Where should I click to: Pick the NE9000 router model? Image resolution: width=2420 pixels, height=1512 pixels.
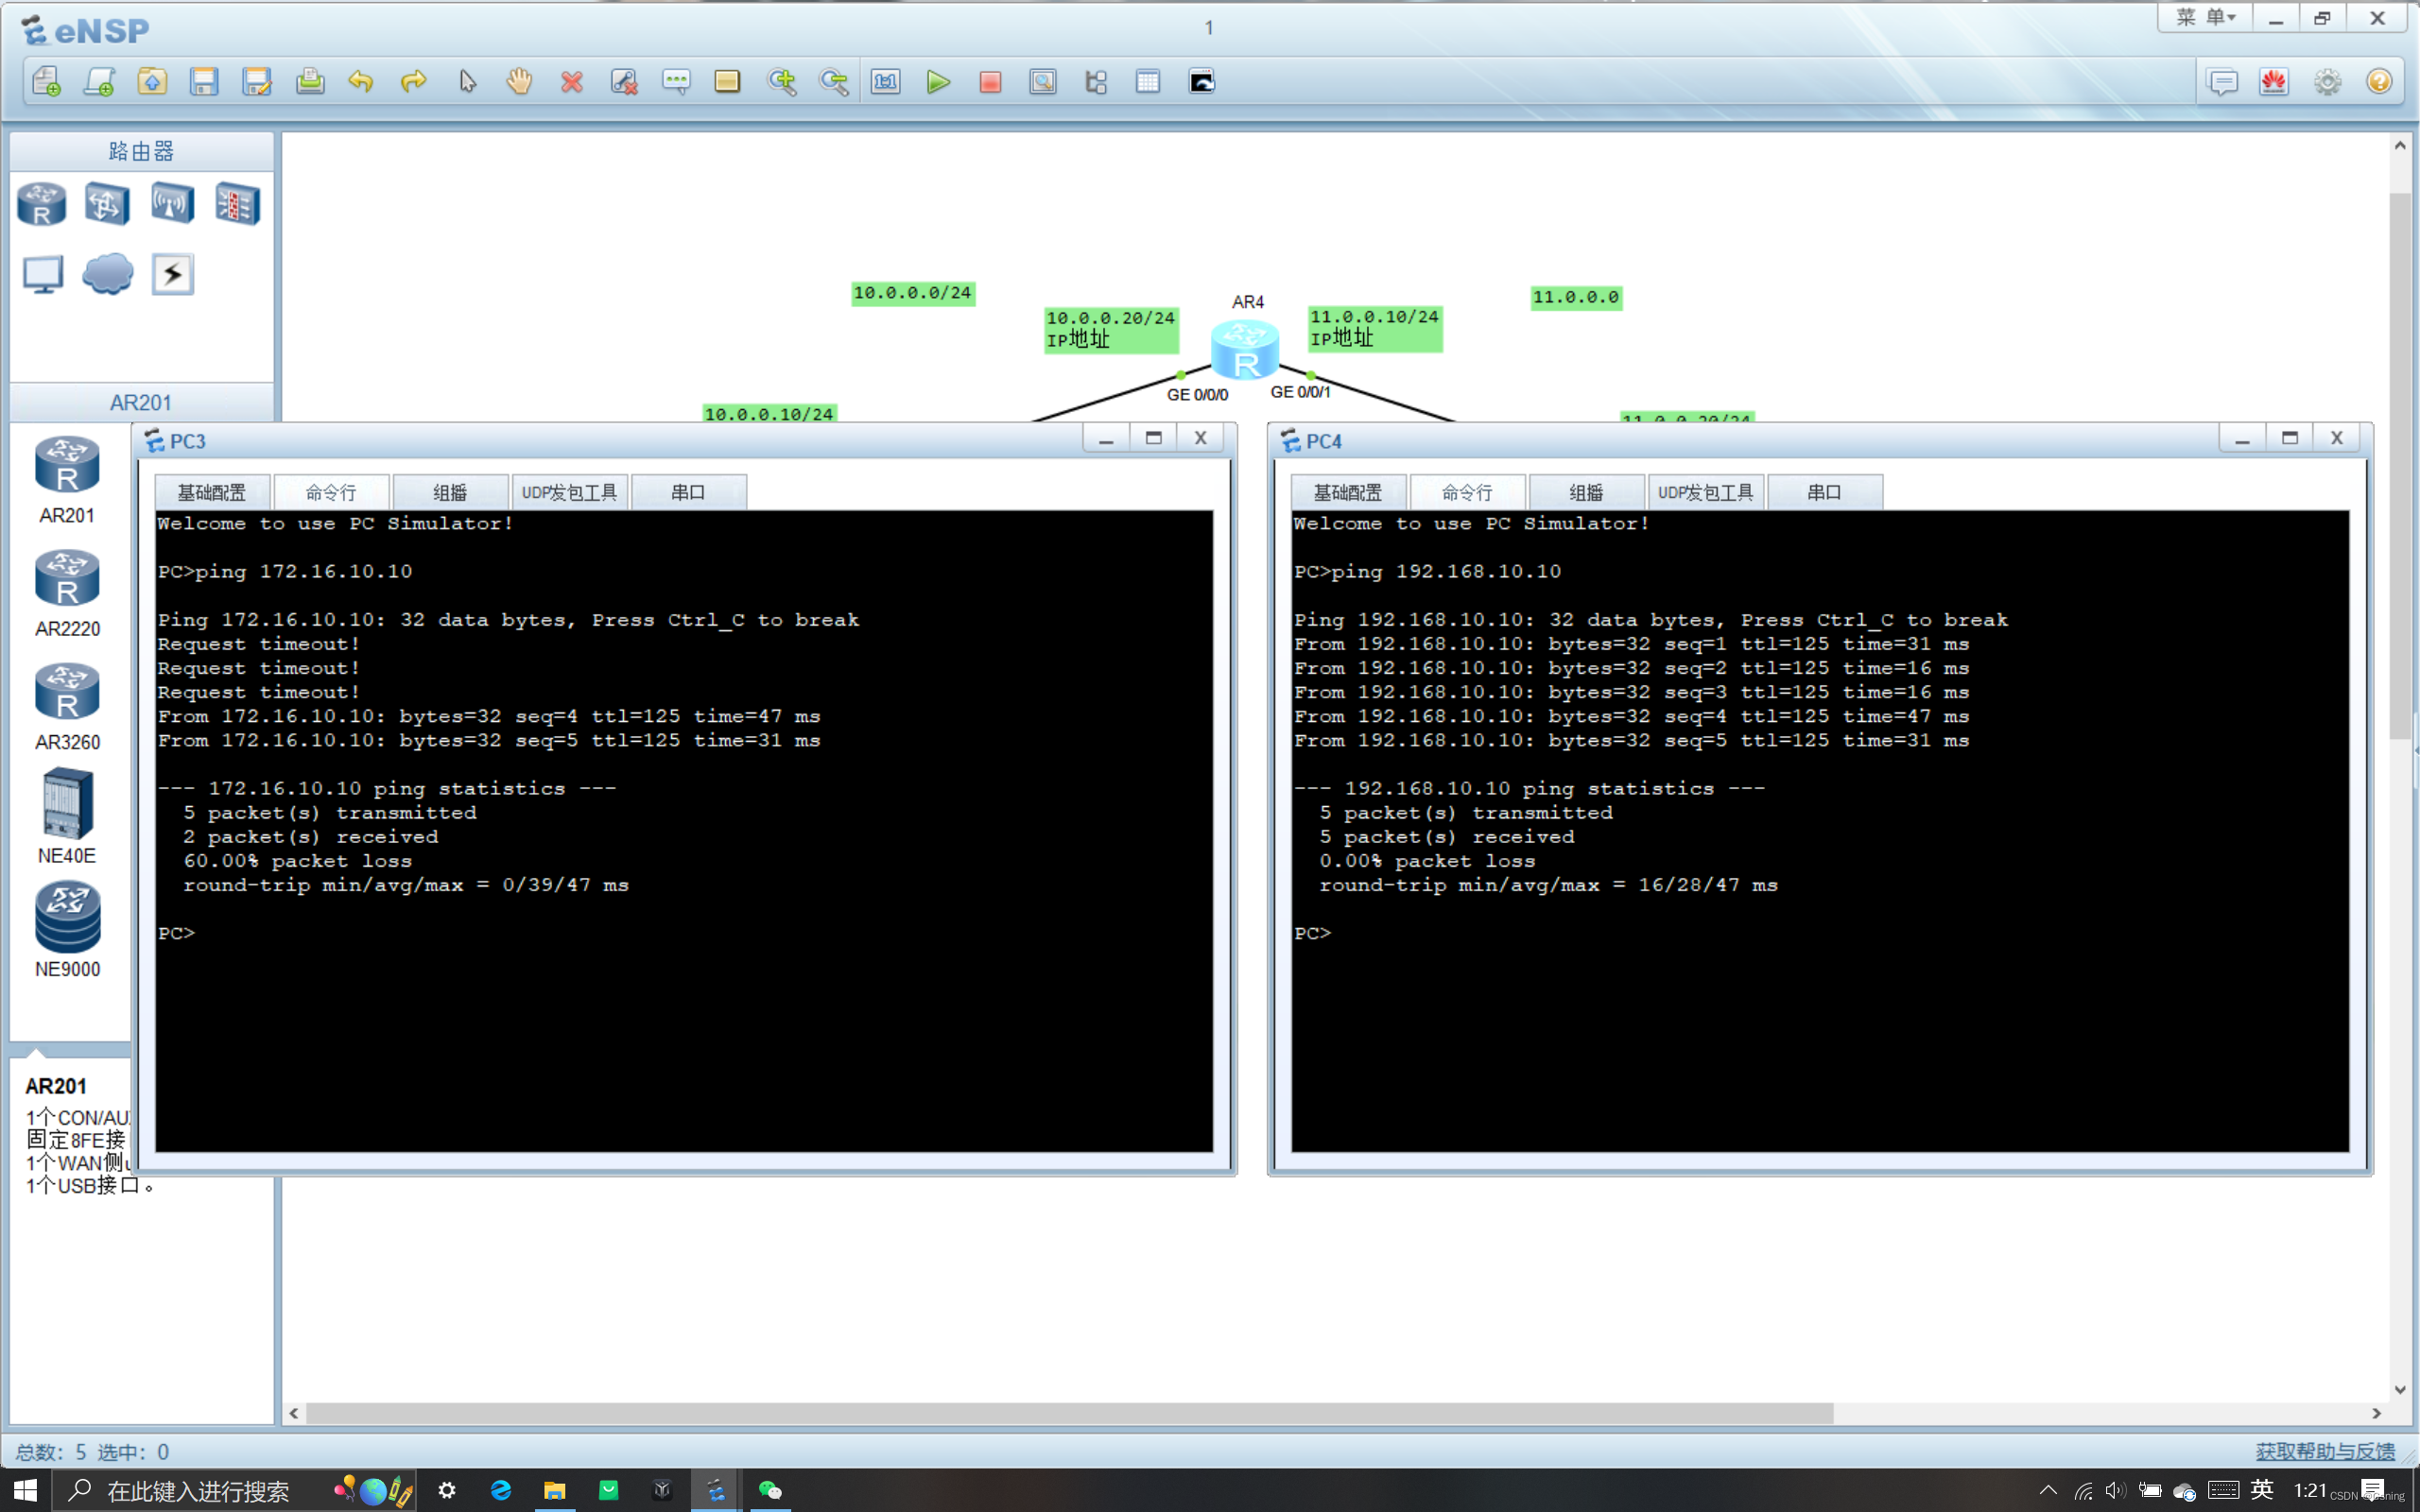tap(67, 930)
